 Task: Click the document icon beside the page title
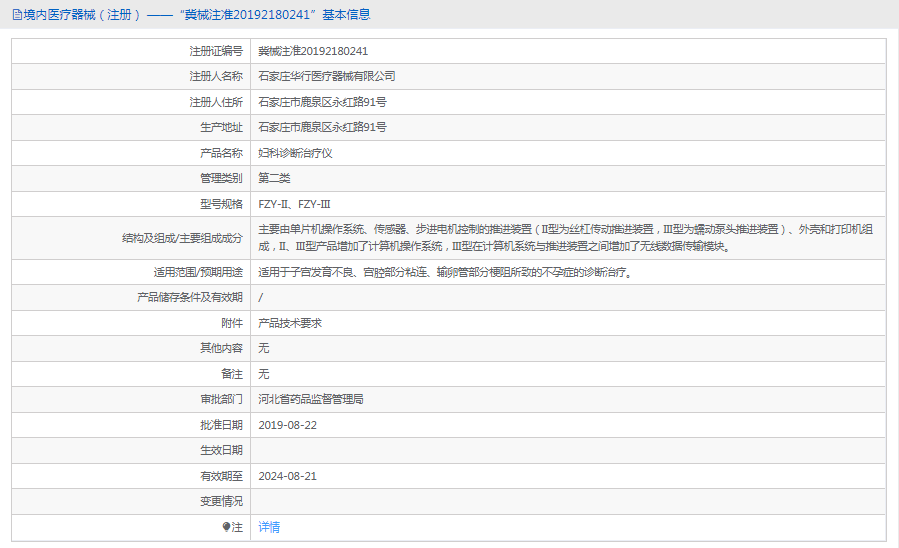17,14
